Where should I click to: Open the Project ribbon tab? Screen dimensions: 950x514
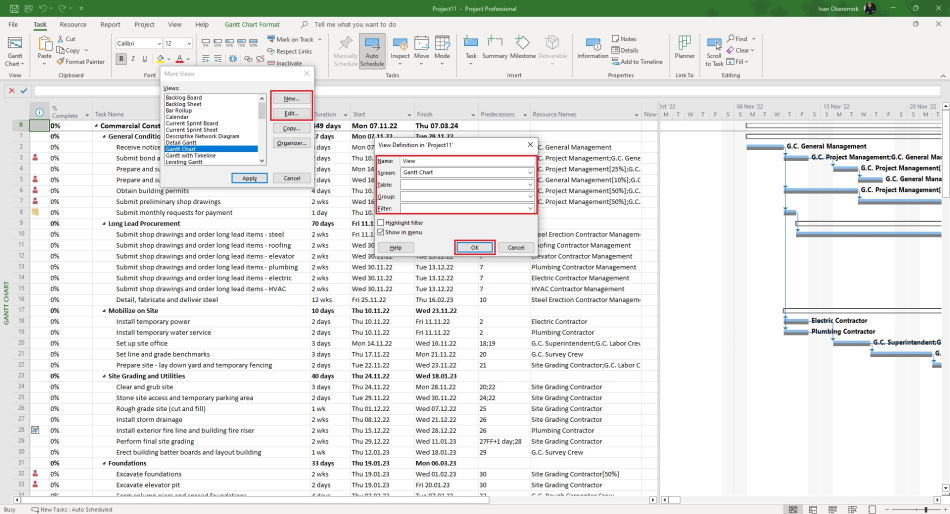(144, 24)
